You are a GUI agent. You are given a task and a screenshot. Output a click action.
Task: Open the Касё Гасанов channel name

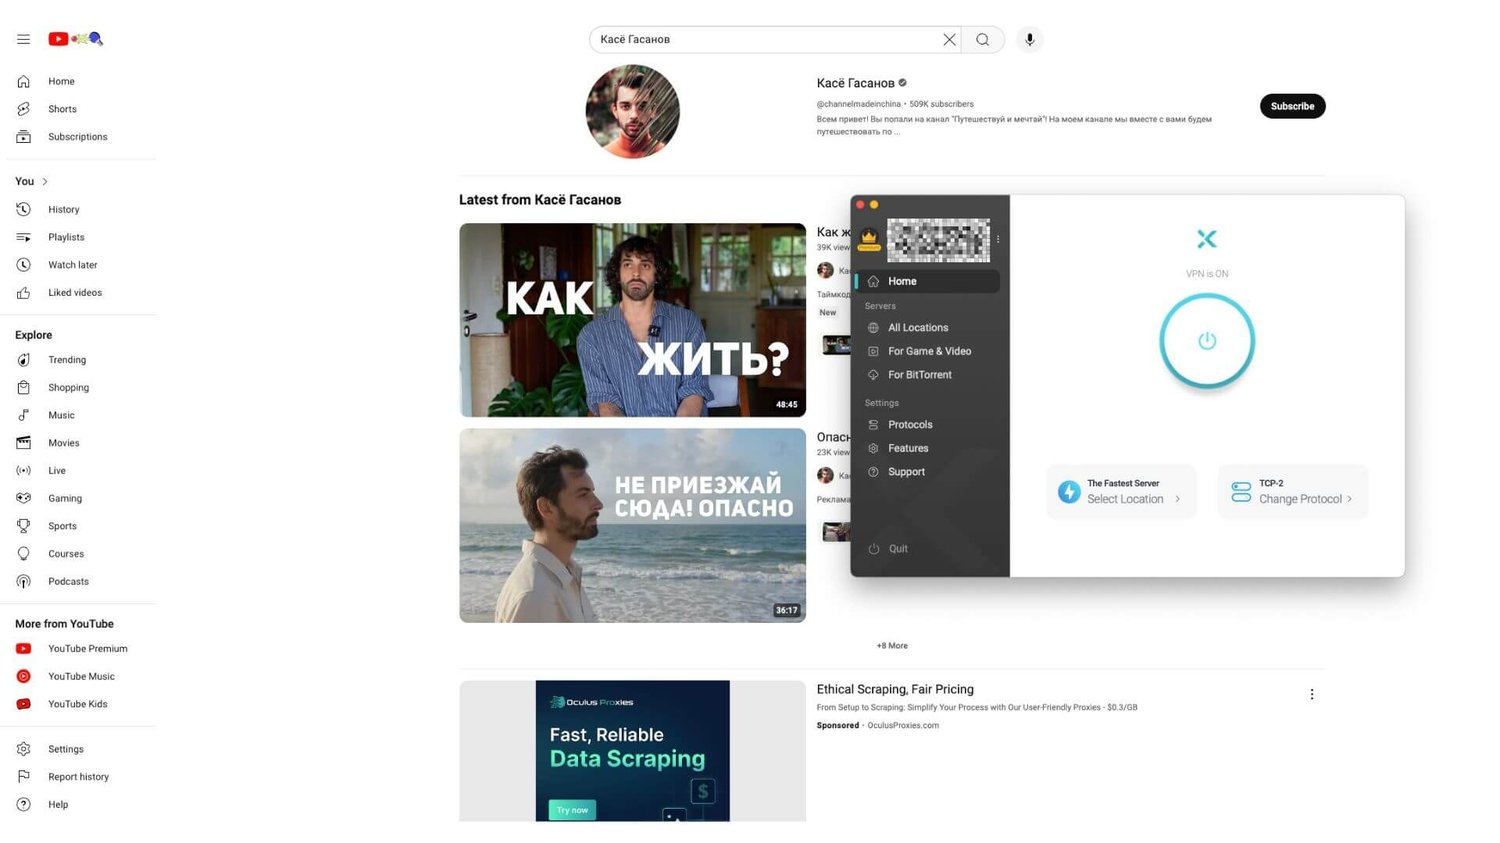pyautogui.click(x=855, y=83)
